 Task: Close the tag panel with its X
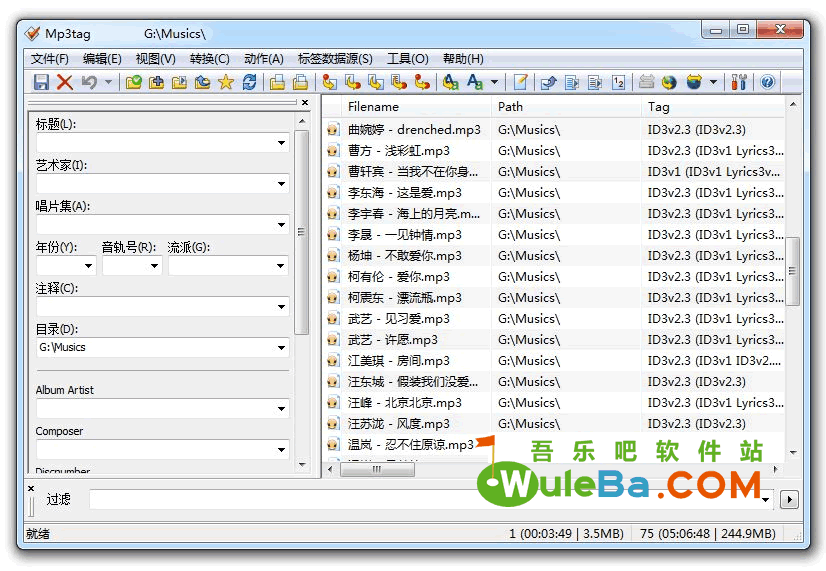click(305, 103)
